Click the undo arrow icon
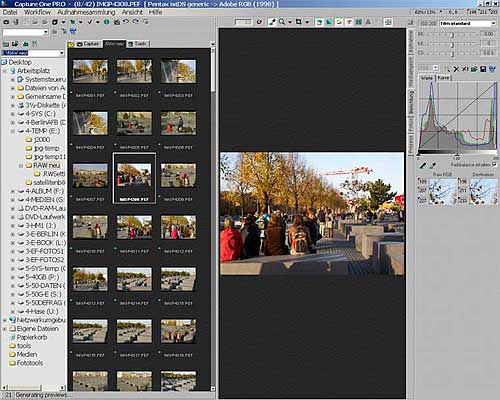The width and height of the screenshot is (500, 400). (x=126, y=22)
